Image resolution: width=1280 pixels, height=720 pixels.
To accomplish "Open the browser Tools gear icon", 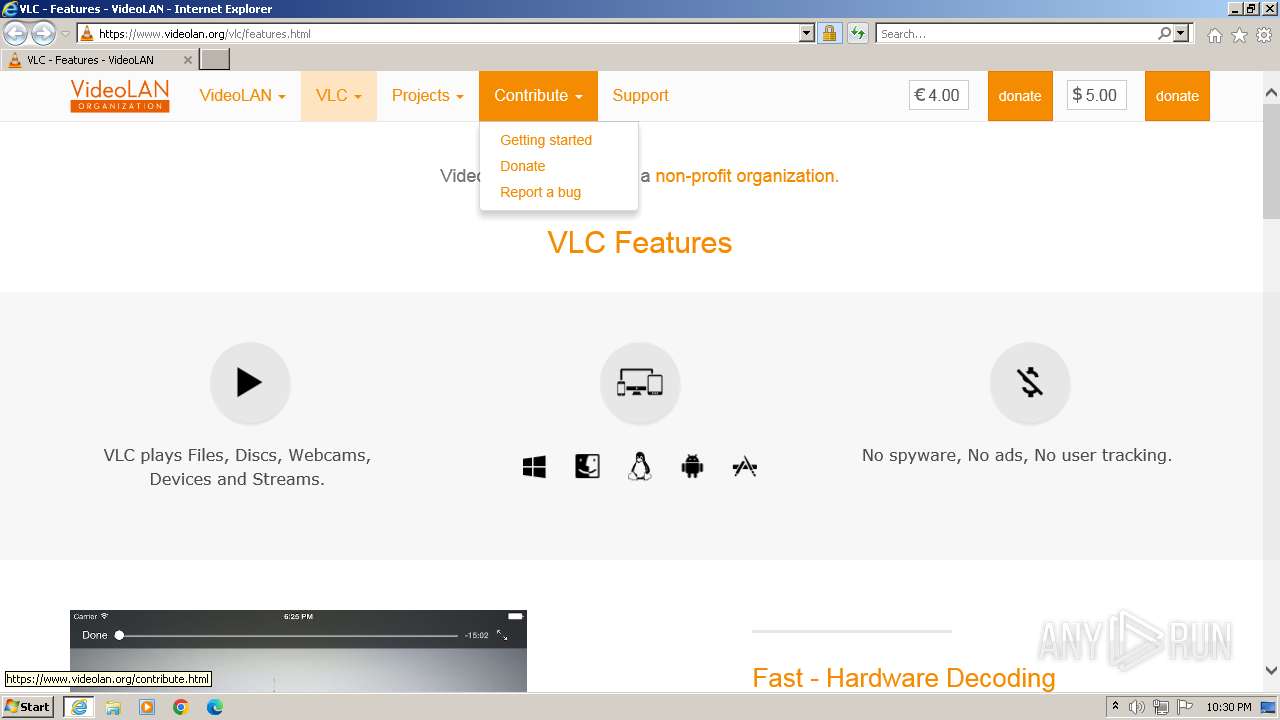I will click(1264, 35).
